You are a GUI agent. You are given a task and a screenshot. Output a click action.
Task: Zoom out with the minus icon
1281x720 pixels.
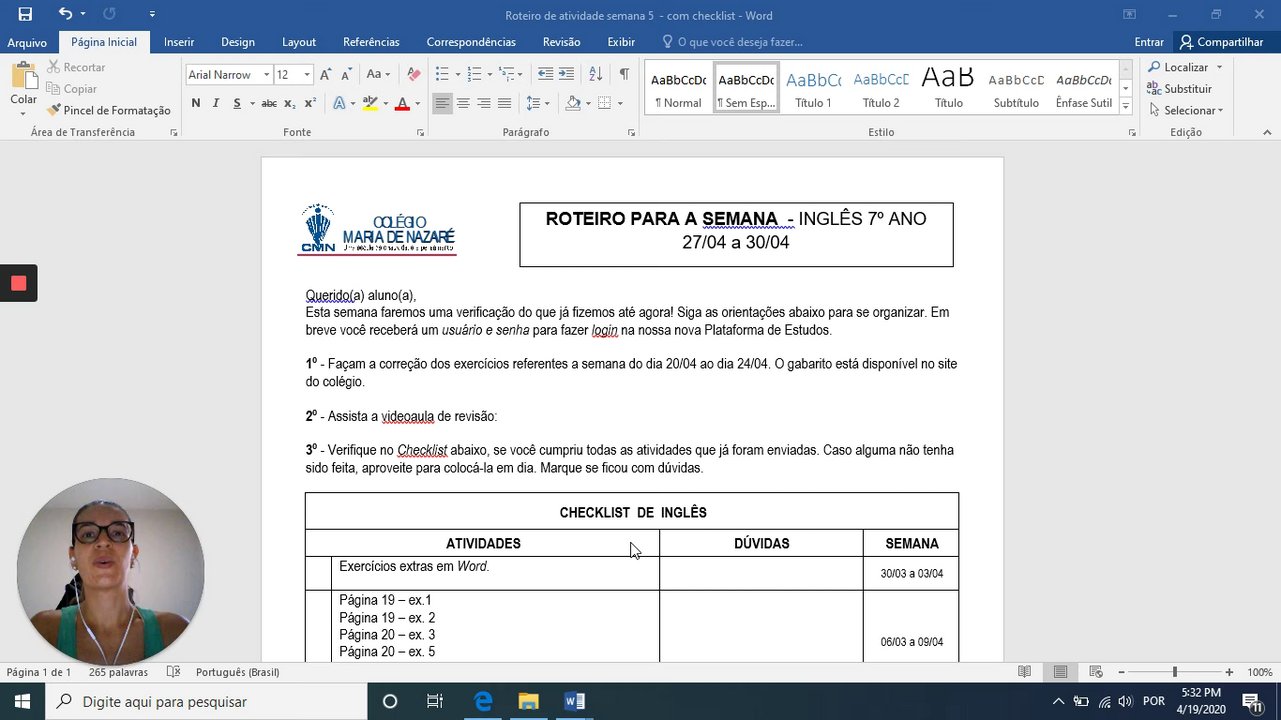pyautogui.click(x=1121, y=672)
